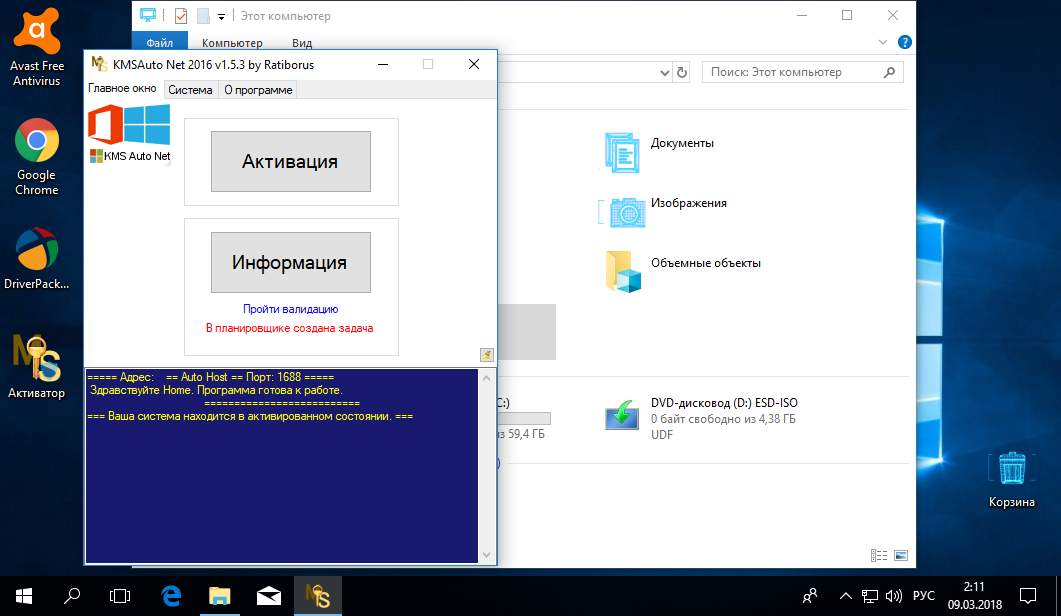The image size is (1061, 616).
Task: Open the Файл menu in Explorer
Action: pyautogui.click(x=160, y=43)
